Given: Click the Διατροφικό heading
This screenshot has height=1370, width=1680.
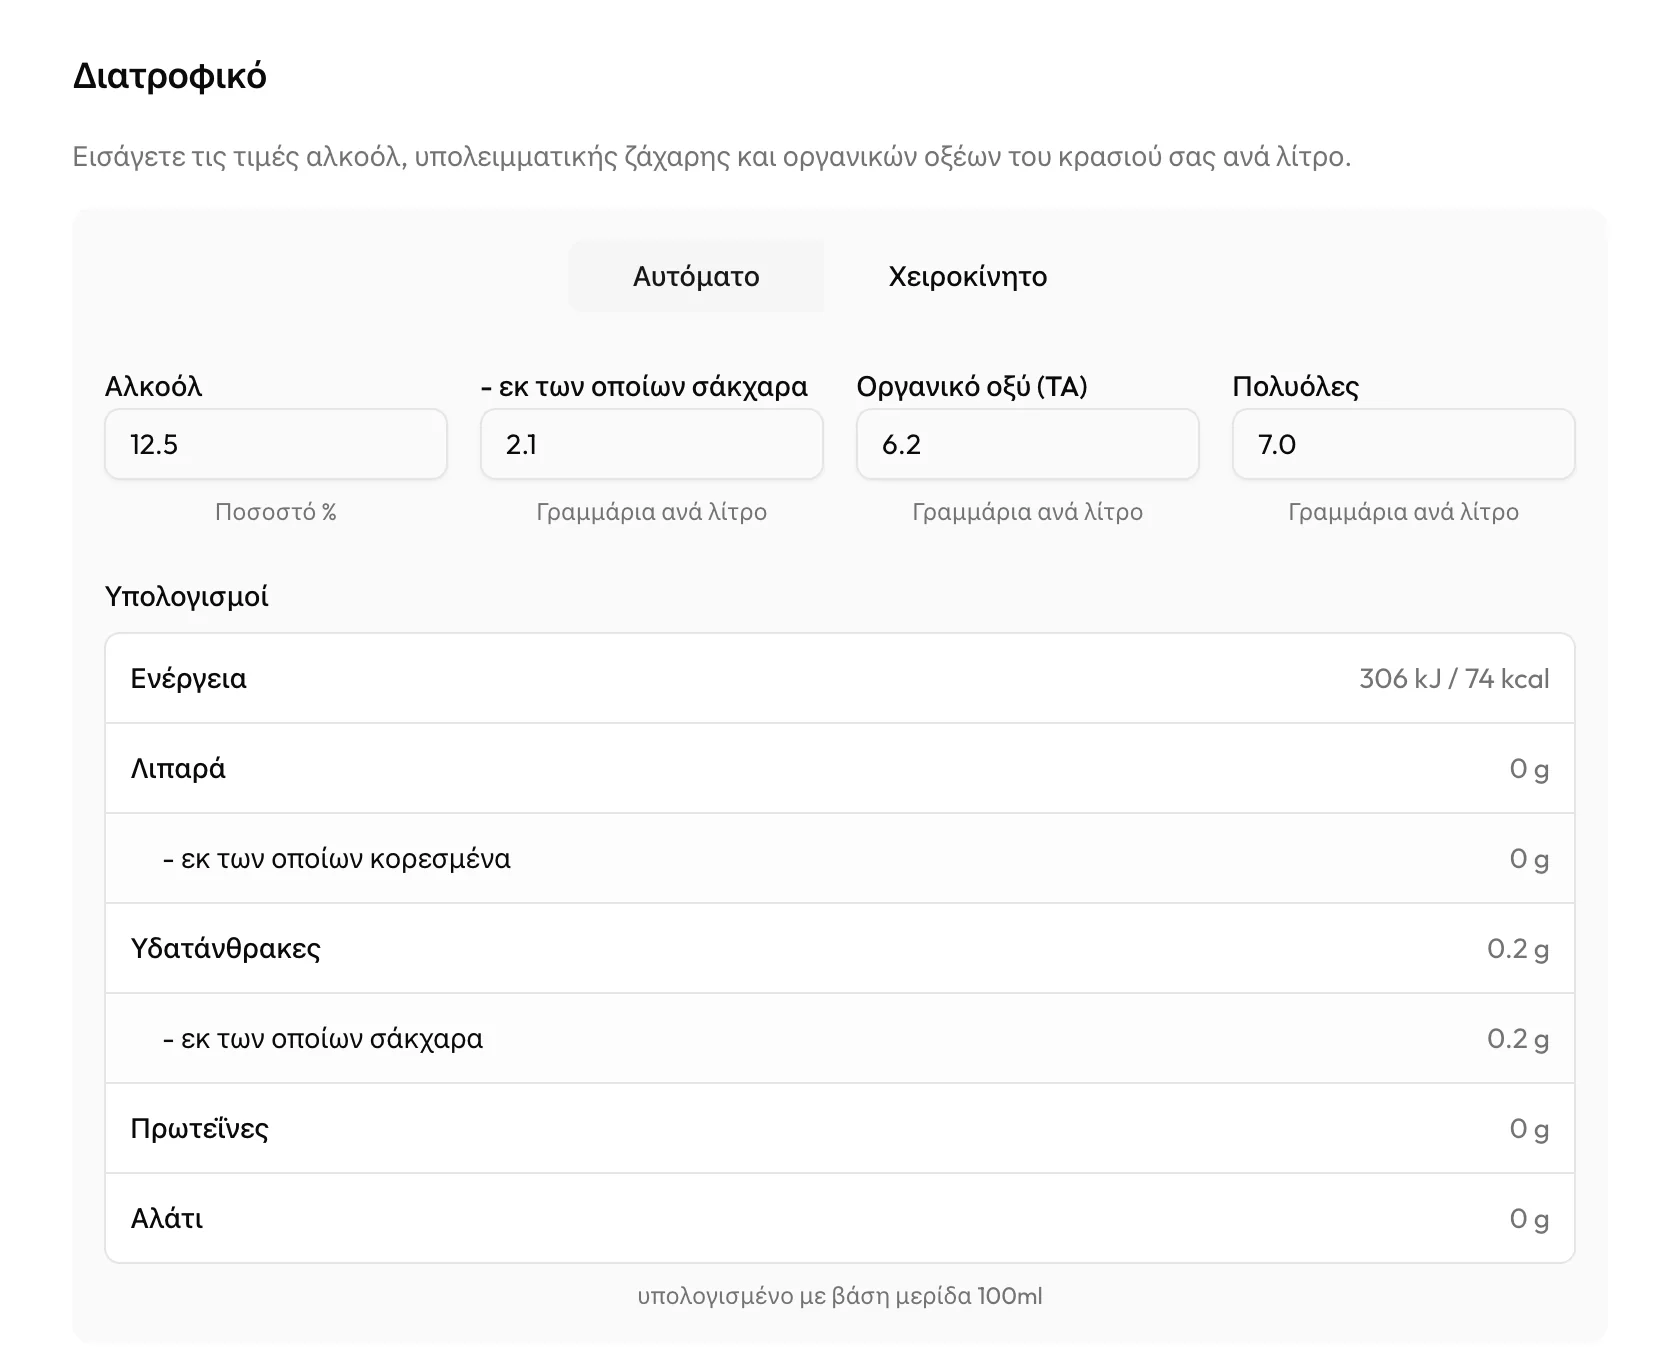Looking at the screenshot, I should (170, 76).
